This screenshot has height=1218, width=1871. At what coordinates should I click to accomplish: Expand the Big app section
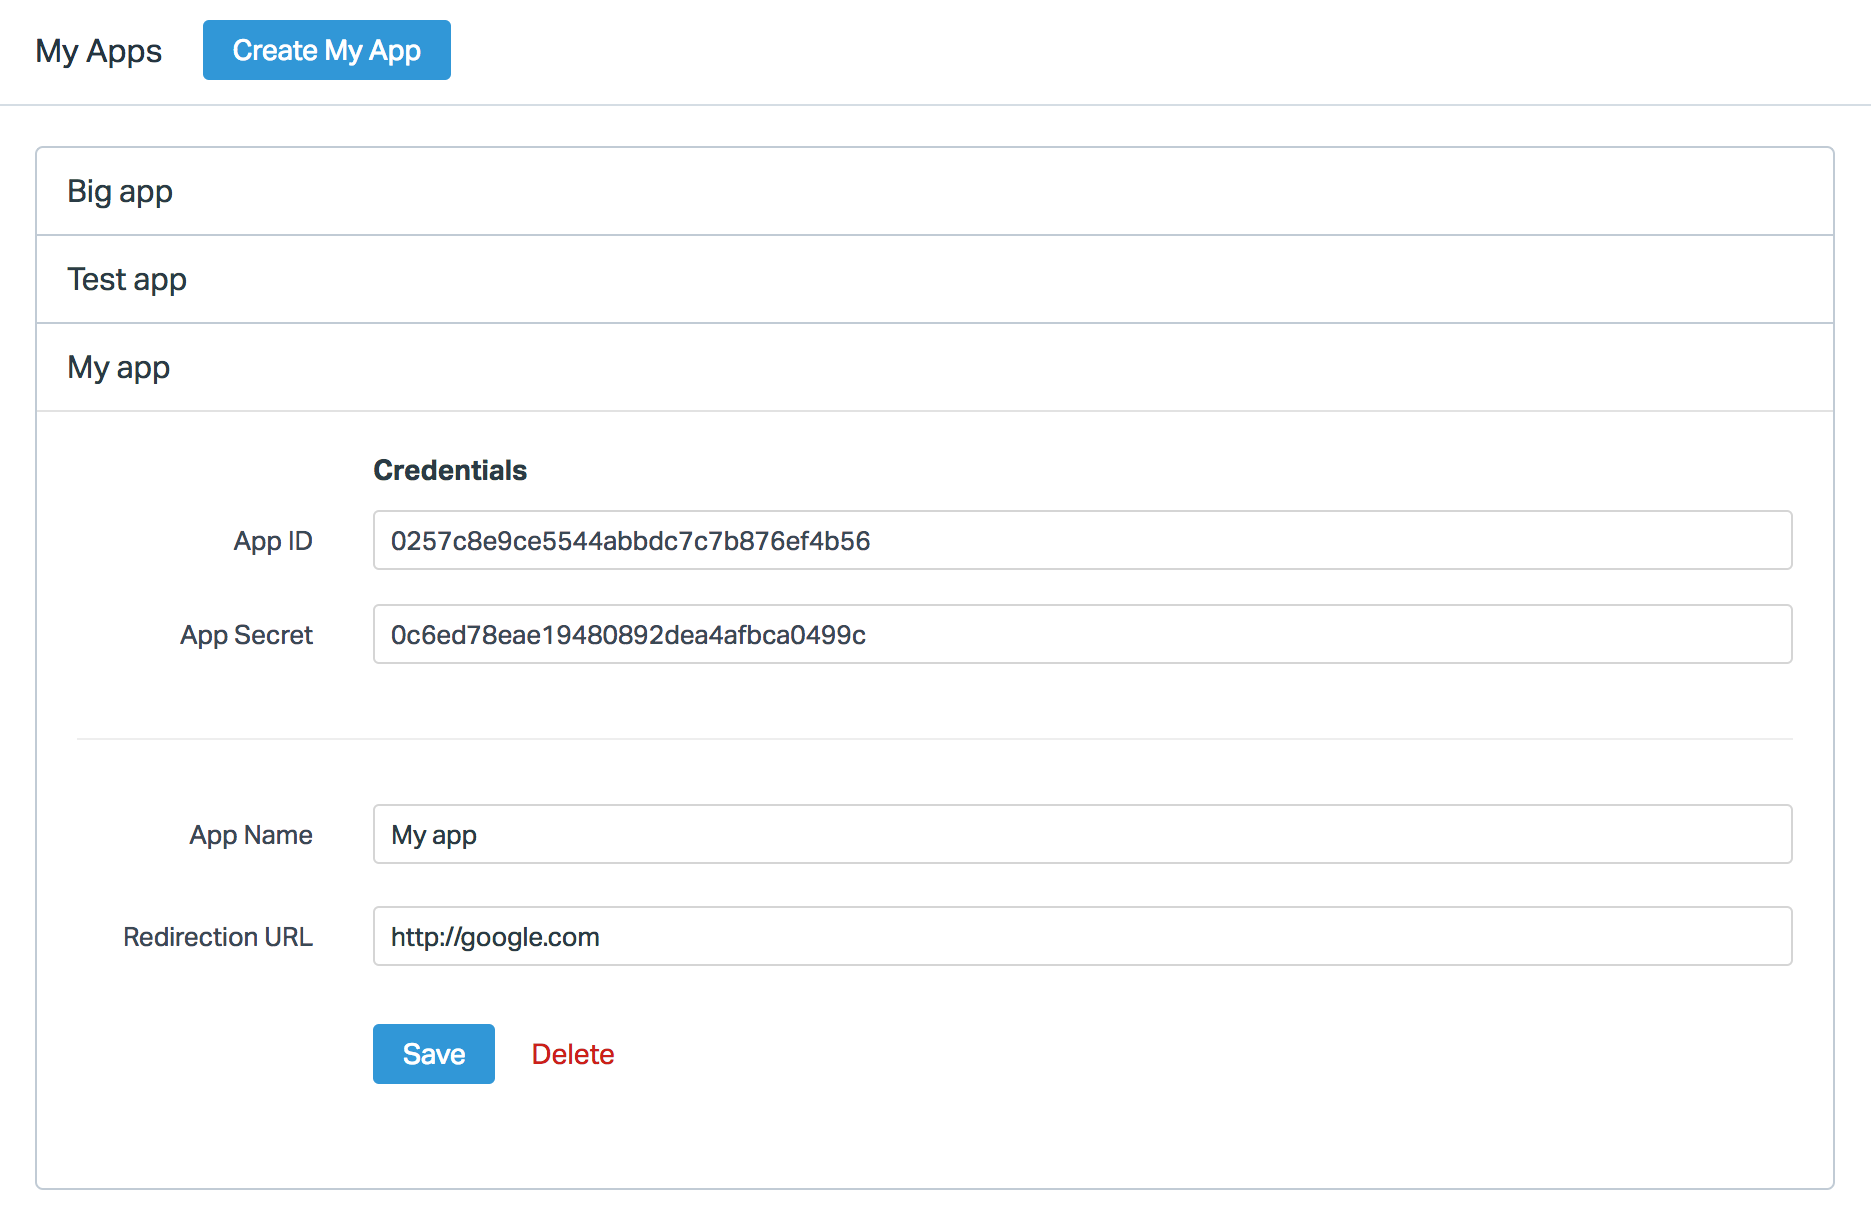point(120,191)
